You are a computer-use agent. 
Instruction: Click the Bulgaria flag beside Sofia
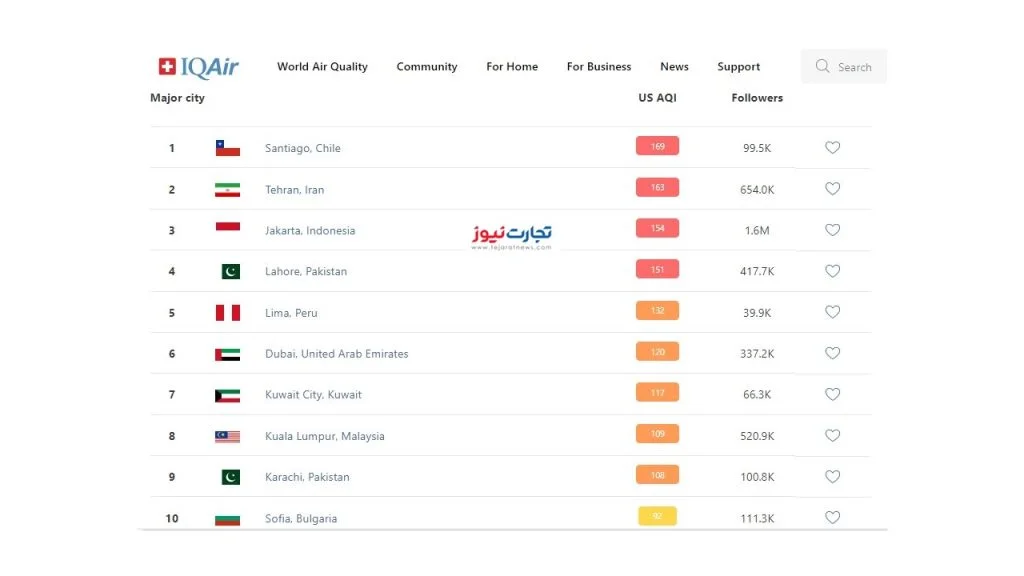[x=227, y=520]
